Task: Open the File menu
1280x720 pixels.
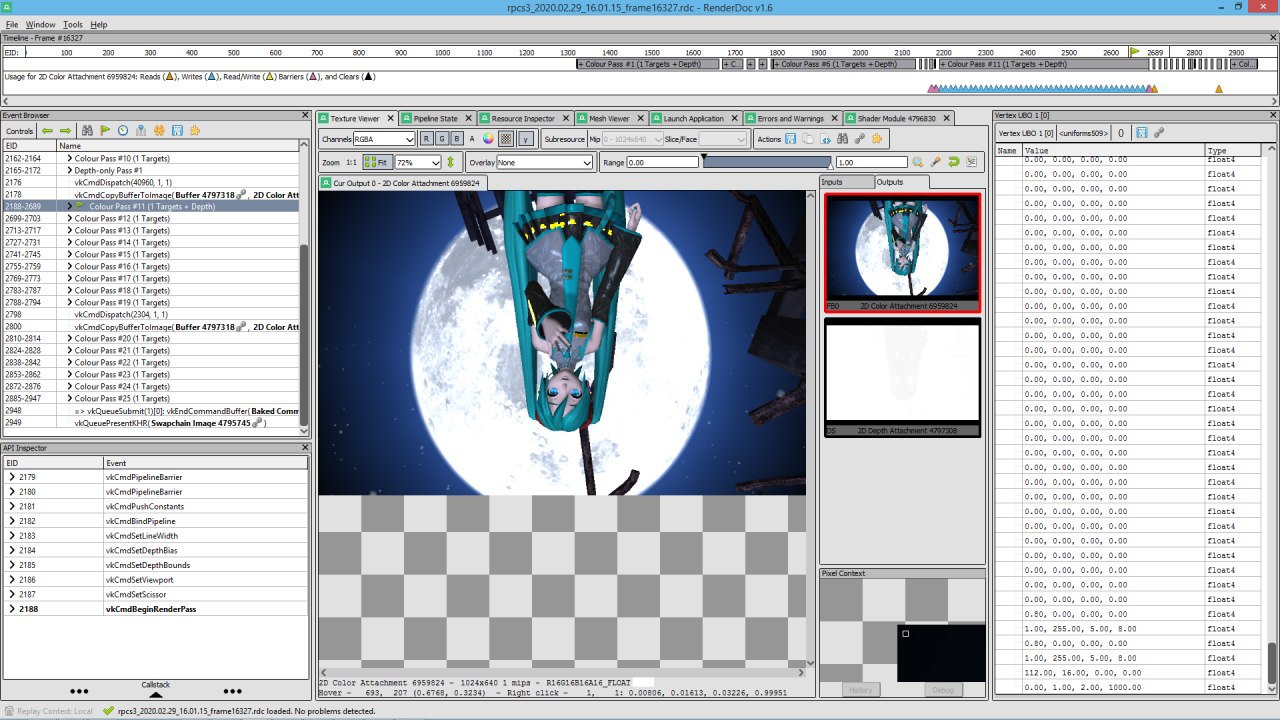Action: click(x=12, y=24)
